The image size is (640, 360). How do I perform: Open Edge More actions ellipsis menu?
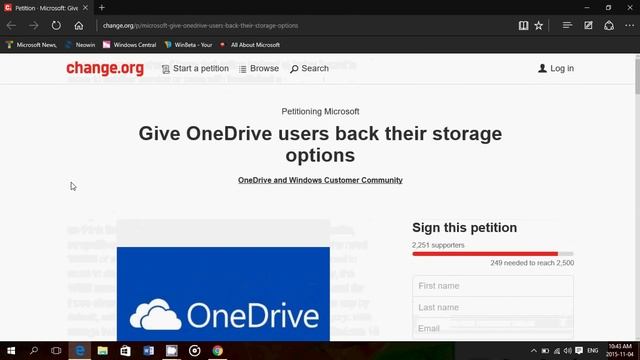pos(629,25)
